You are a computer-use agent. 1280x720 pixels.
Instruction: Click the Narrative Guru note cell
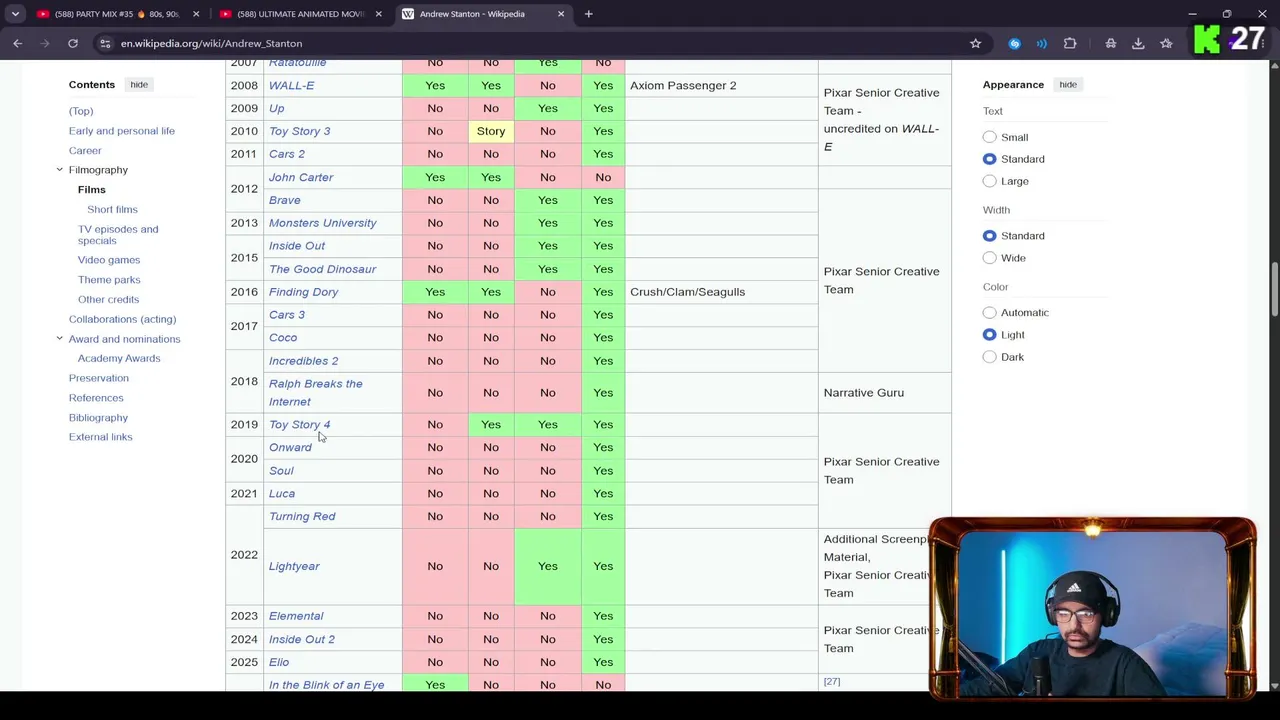884,393
